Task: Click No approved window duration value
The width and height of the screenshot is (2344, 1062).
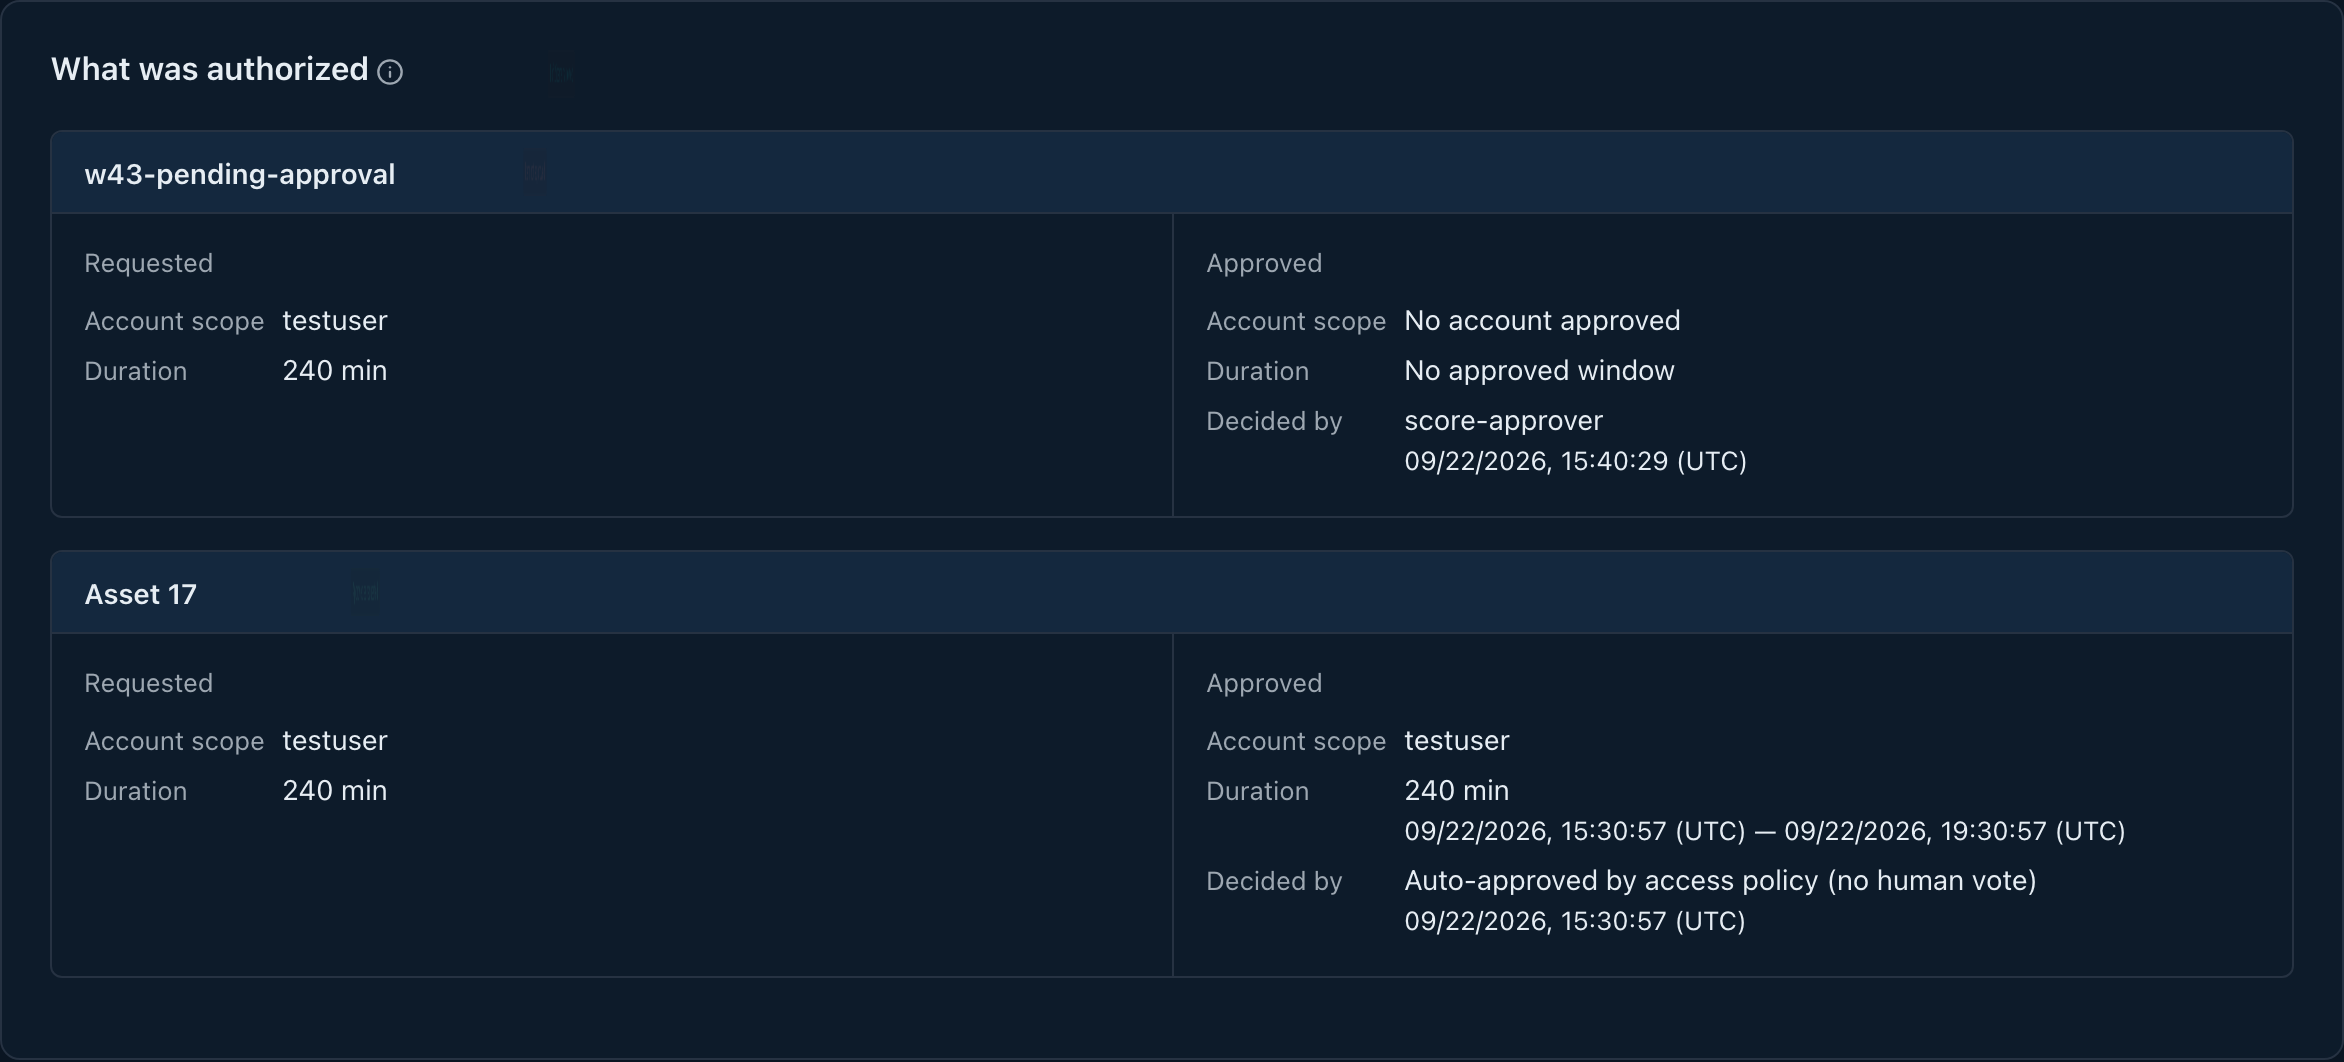Action: [1539, 371]
